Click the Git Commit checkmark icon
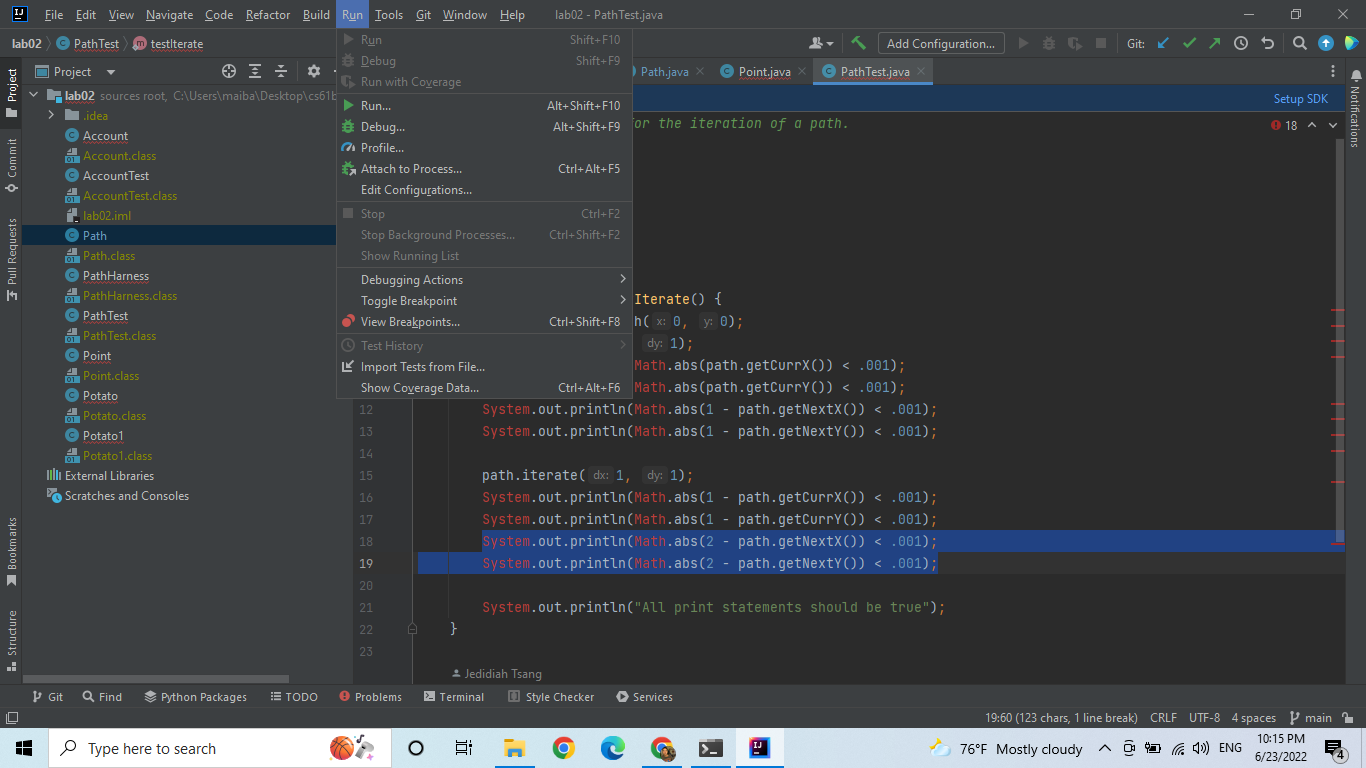Viewport: 1366px width, 768px height. 1189,43
